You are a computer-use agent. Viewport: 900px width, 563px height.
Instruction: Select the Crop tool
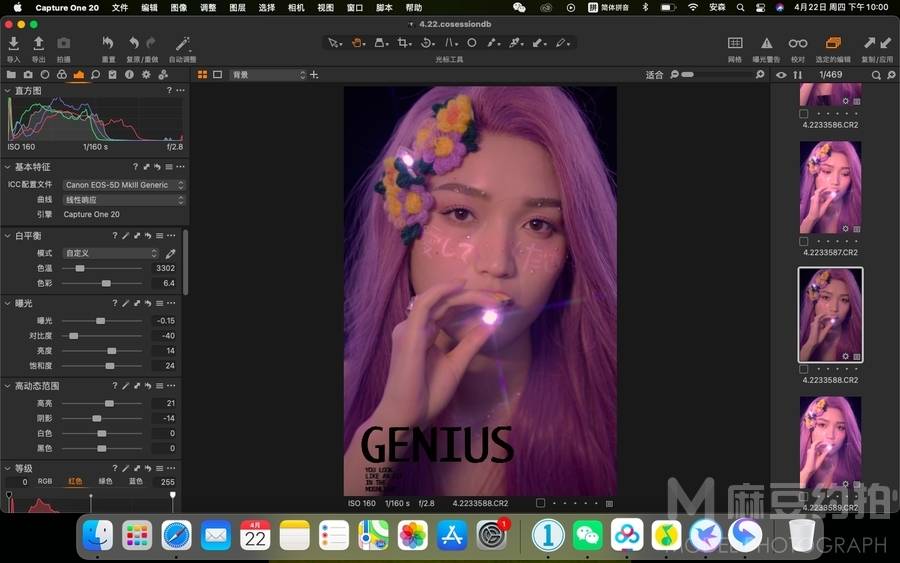click(x=404, y=43)
